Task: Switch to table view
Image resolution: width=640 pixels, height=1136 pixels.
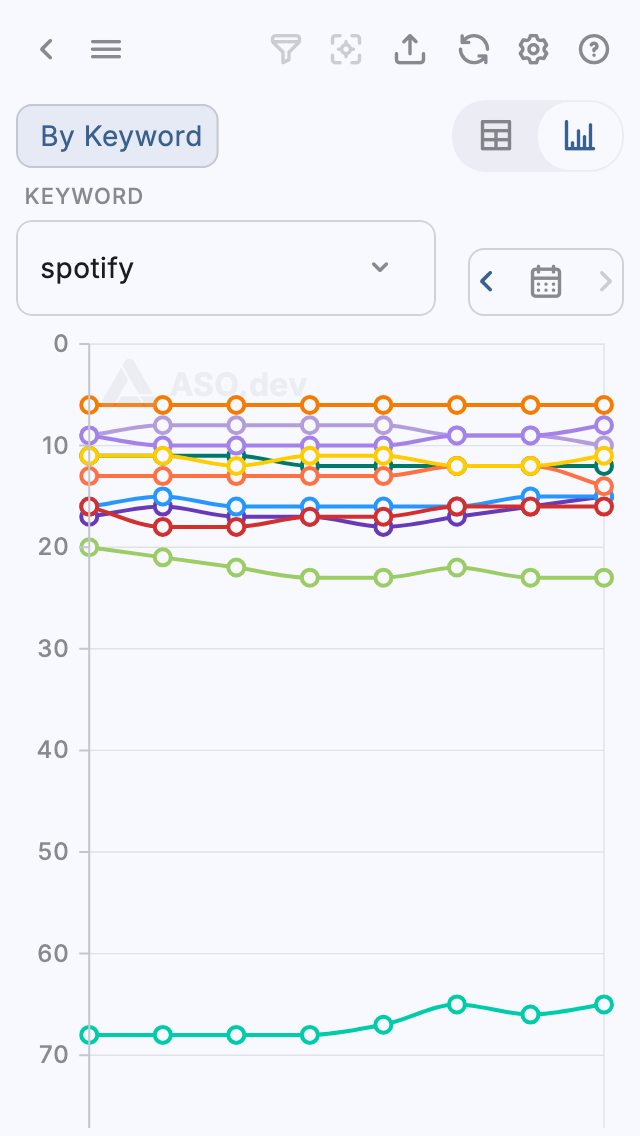Action: pyautogui.click(x=497, y=136)
